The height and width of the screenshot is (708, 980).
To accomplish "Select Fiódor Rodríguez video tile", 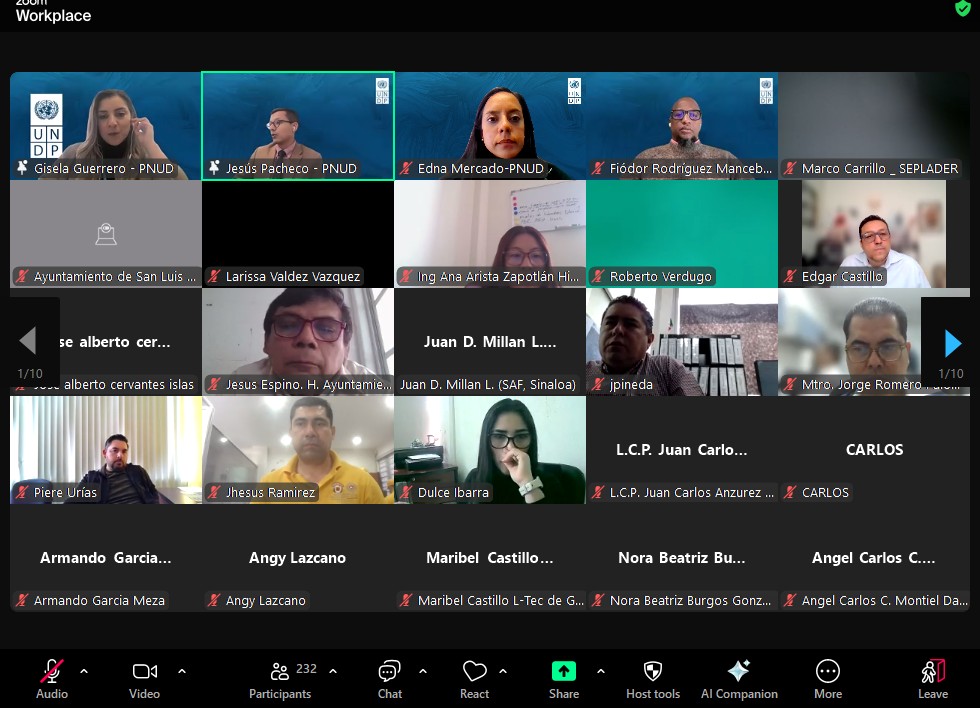I will pos(682,126).
